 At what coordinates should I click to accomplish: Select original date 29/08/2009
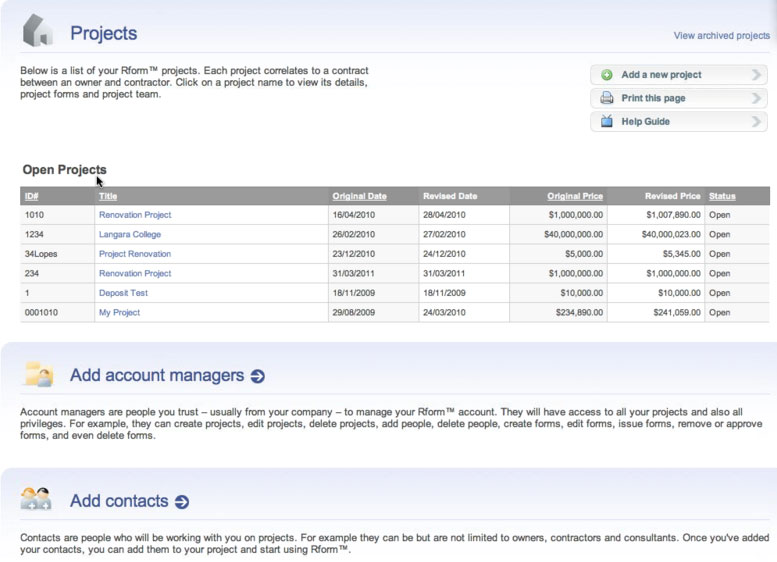click(353, 312)
